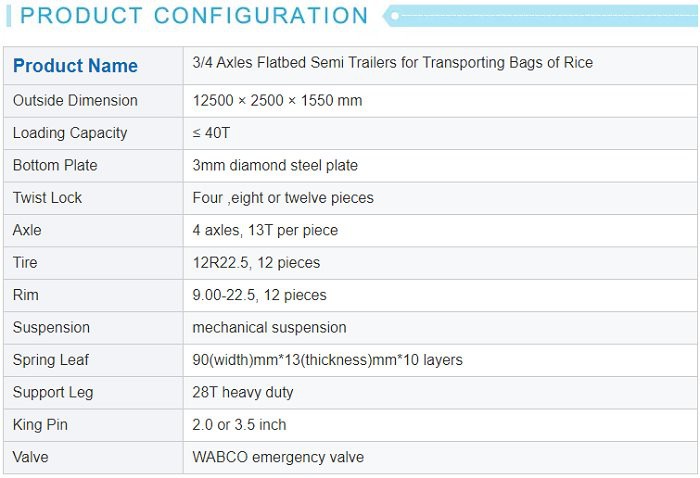Click the Tire row label
The height and width of the screenshot is (478, 700).
coord(26,263)
